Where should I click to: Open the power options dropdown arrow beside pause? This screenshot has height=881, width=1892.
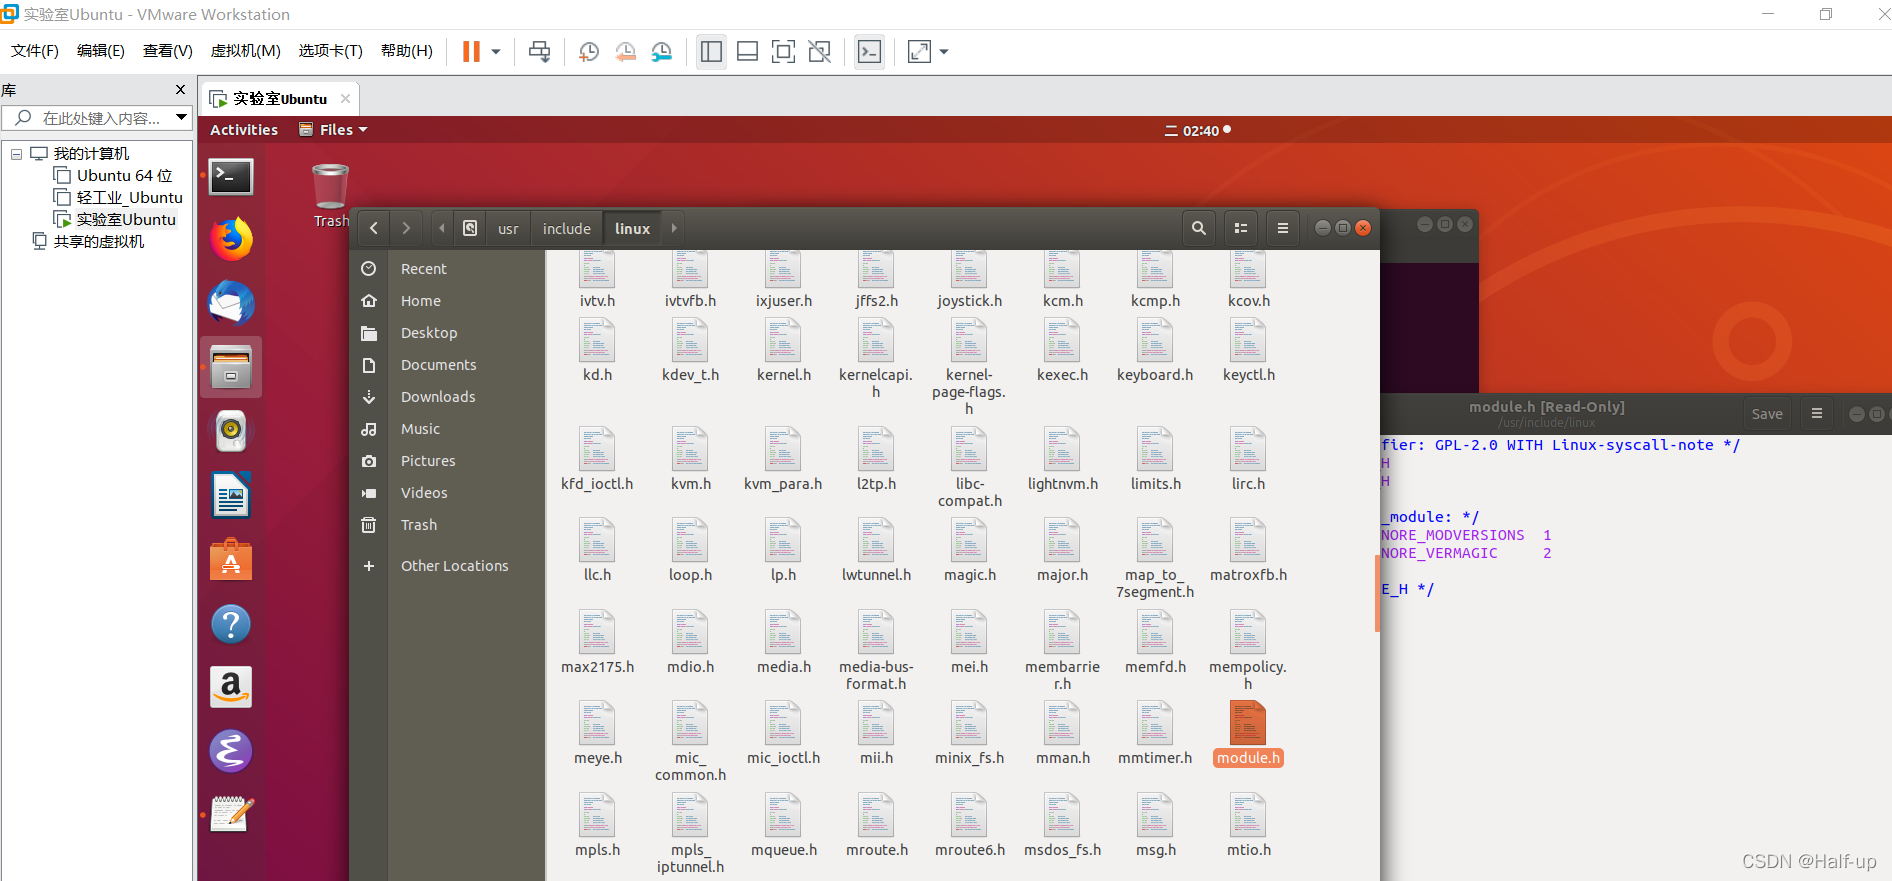[496, 51]
